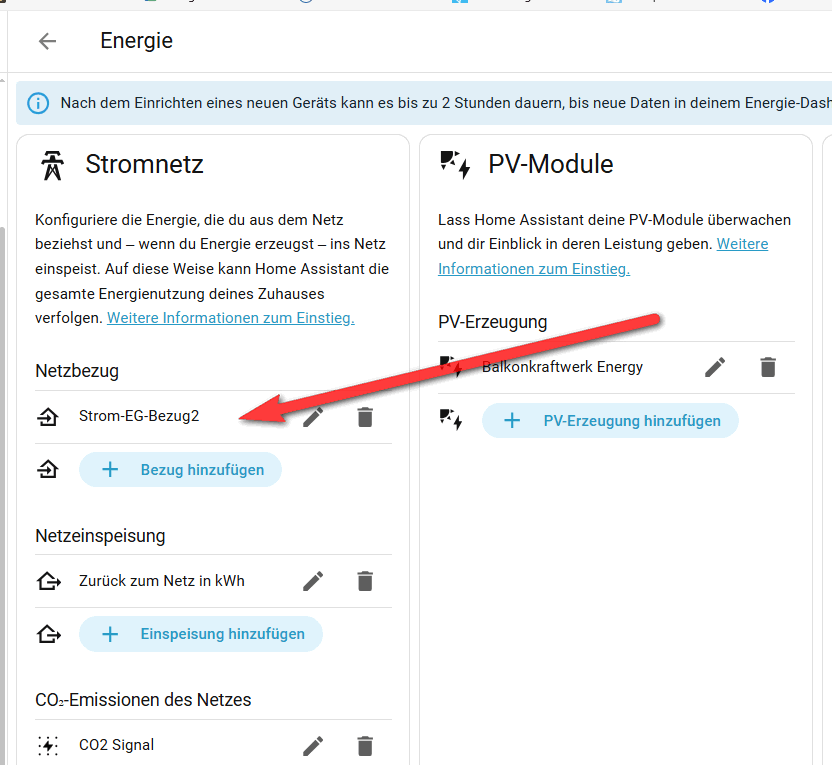Add a new PV-Erzeugung source
The image size is (832, 765).
[610, 421]
